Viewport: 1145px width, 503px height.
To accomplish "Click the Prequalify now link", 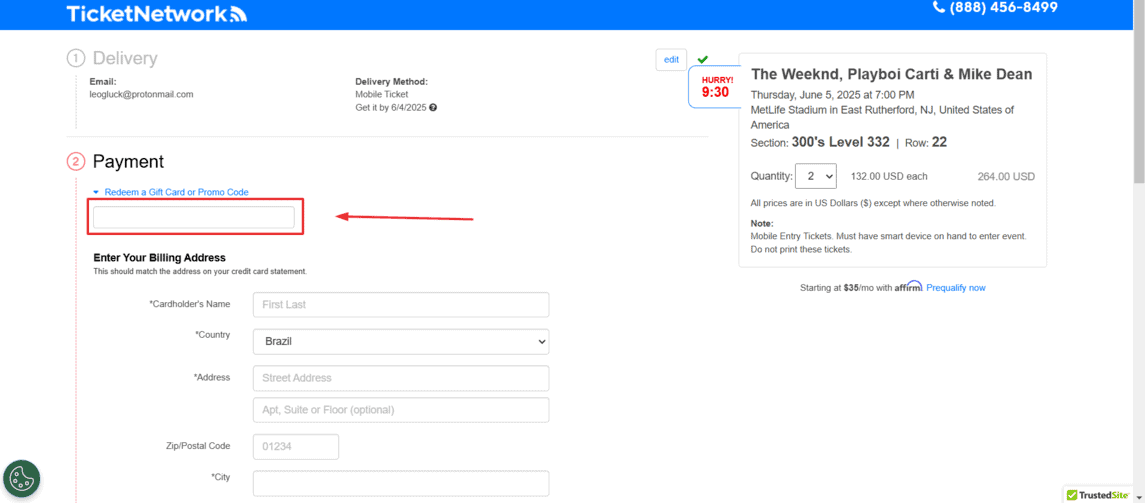I will (956, 288).
